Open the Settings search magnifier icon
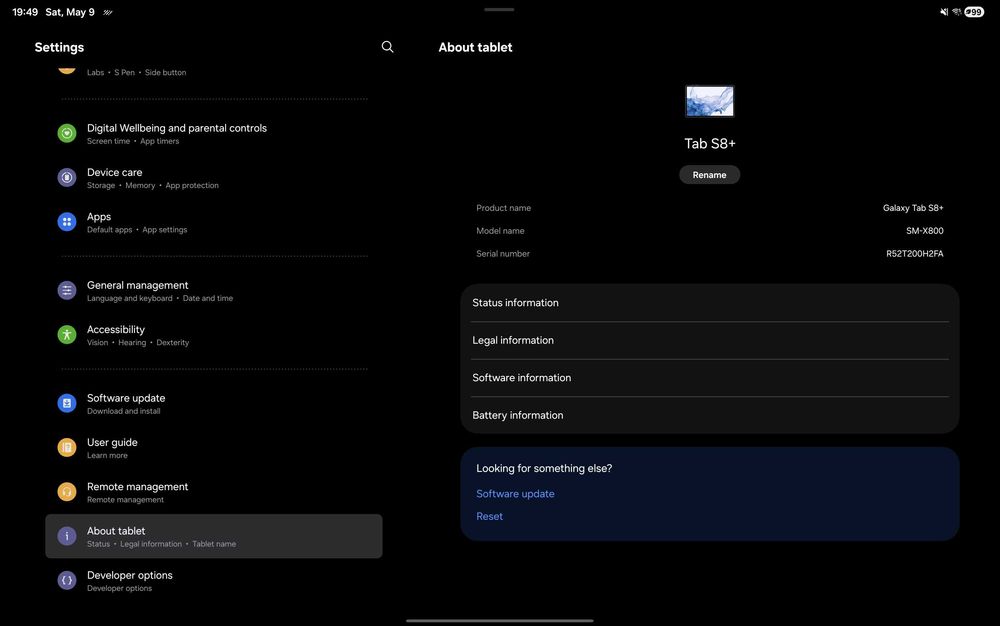This screenshot has width=1000, height=626. click(387, 47)
